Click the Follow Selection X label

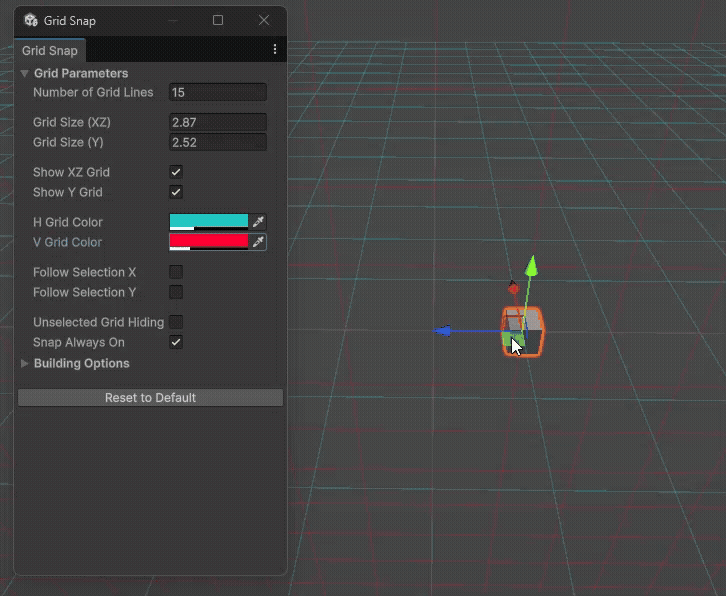tap(84, 272)
